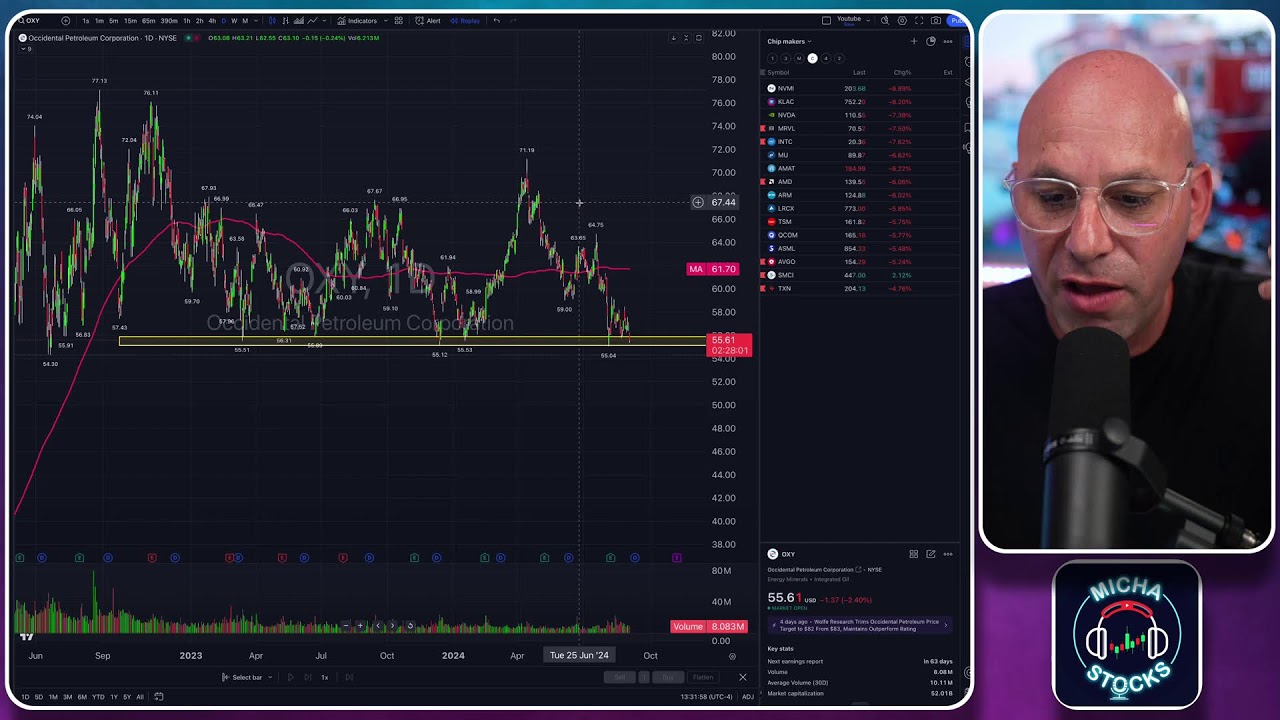Open the OXY details grid icon
Viewport: 1280px width, 720px height.
click(913, 554)
